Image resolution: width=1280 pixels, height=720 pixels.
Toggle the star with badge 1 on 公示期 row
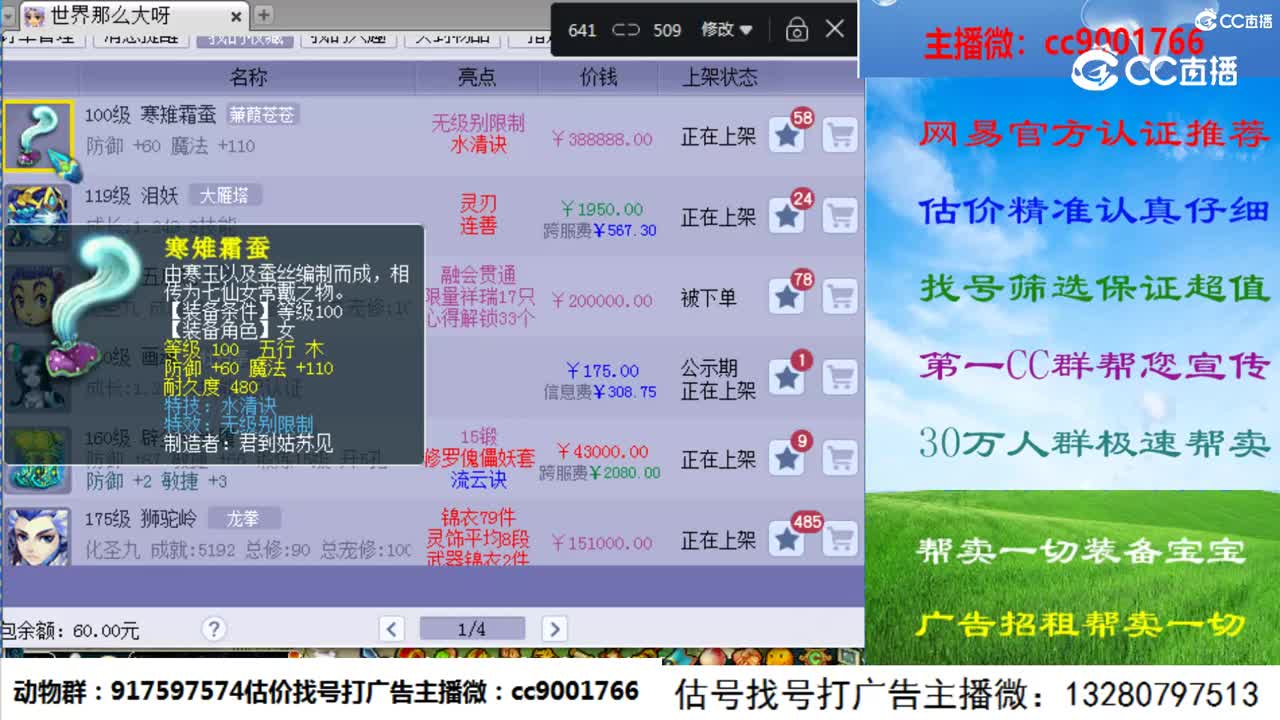788,378
